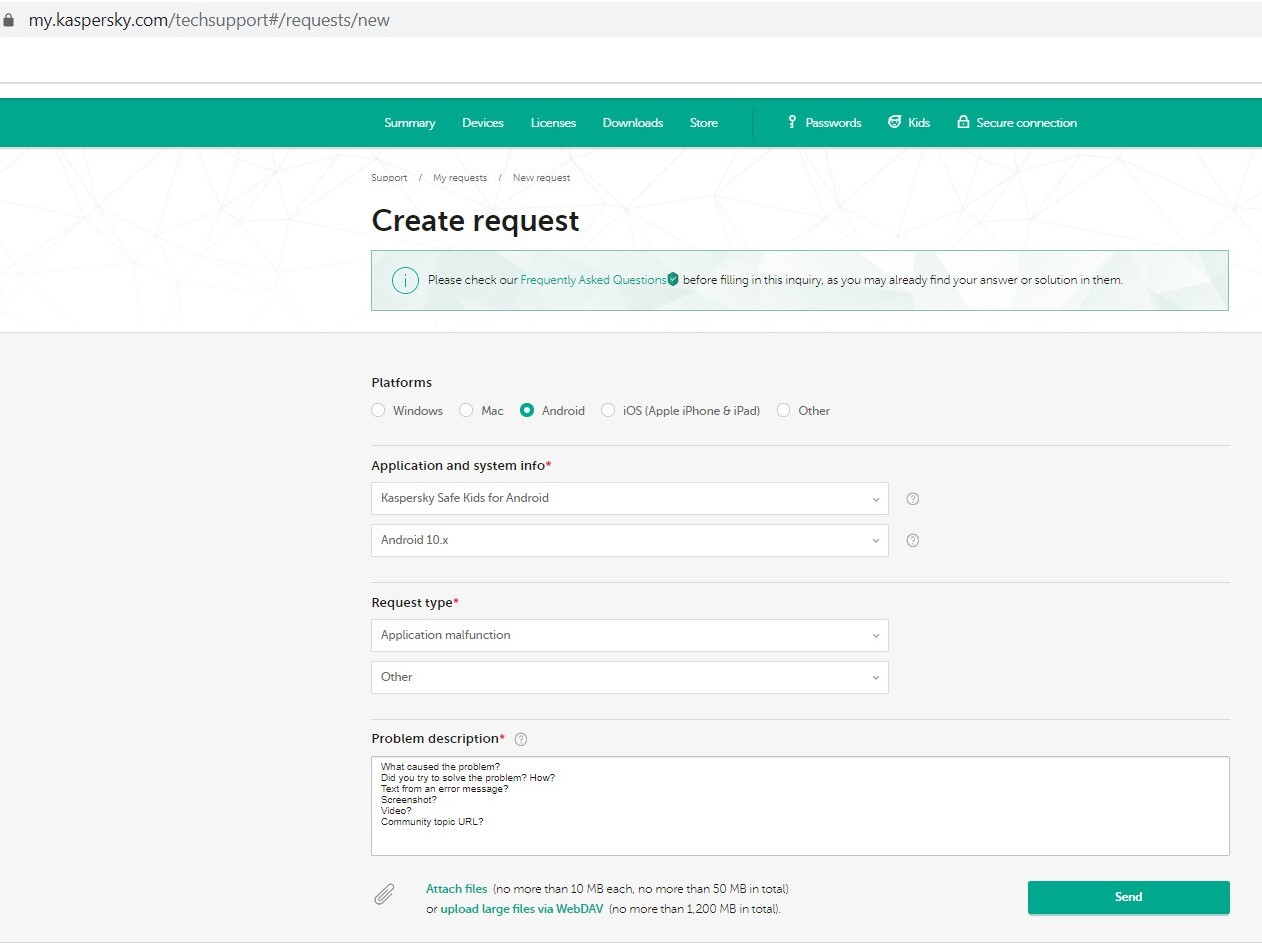Viewport: 1262px width, 946px height.
Task: Click the Problem description label text
Action: pyautogui.click(x=435, y=739)
